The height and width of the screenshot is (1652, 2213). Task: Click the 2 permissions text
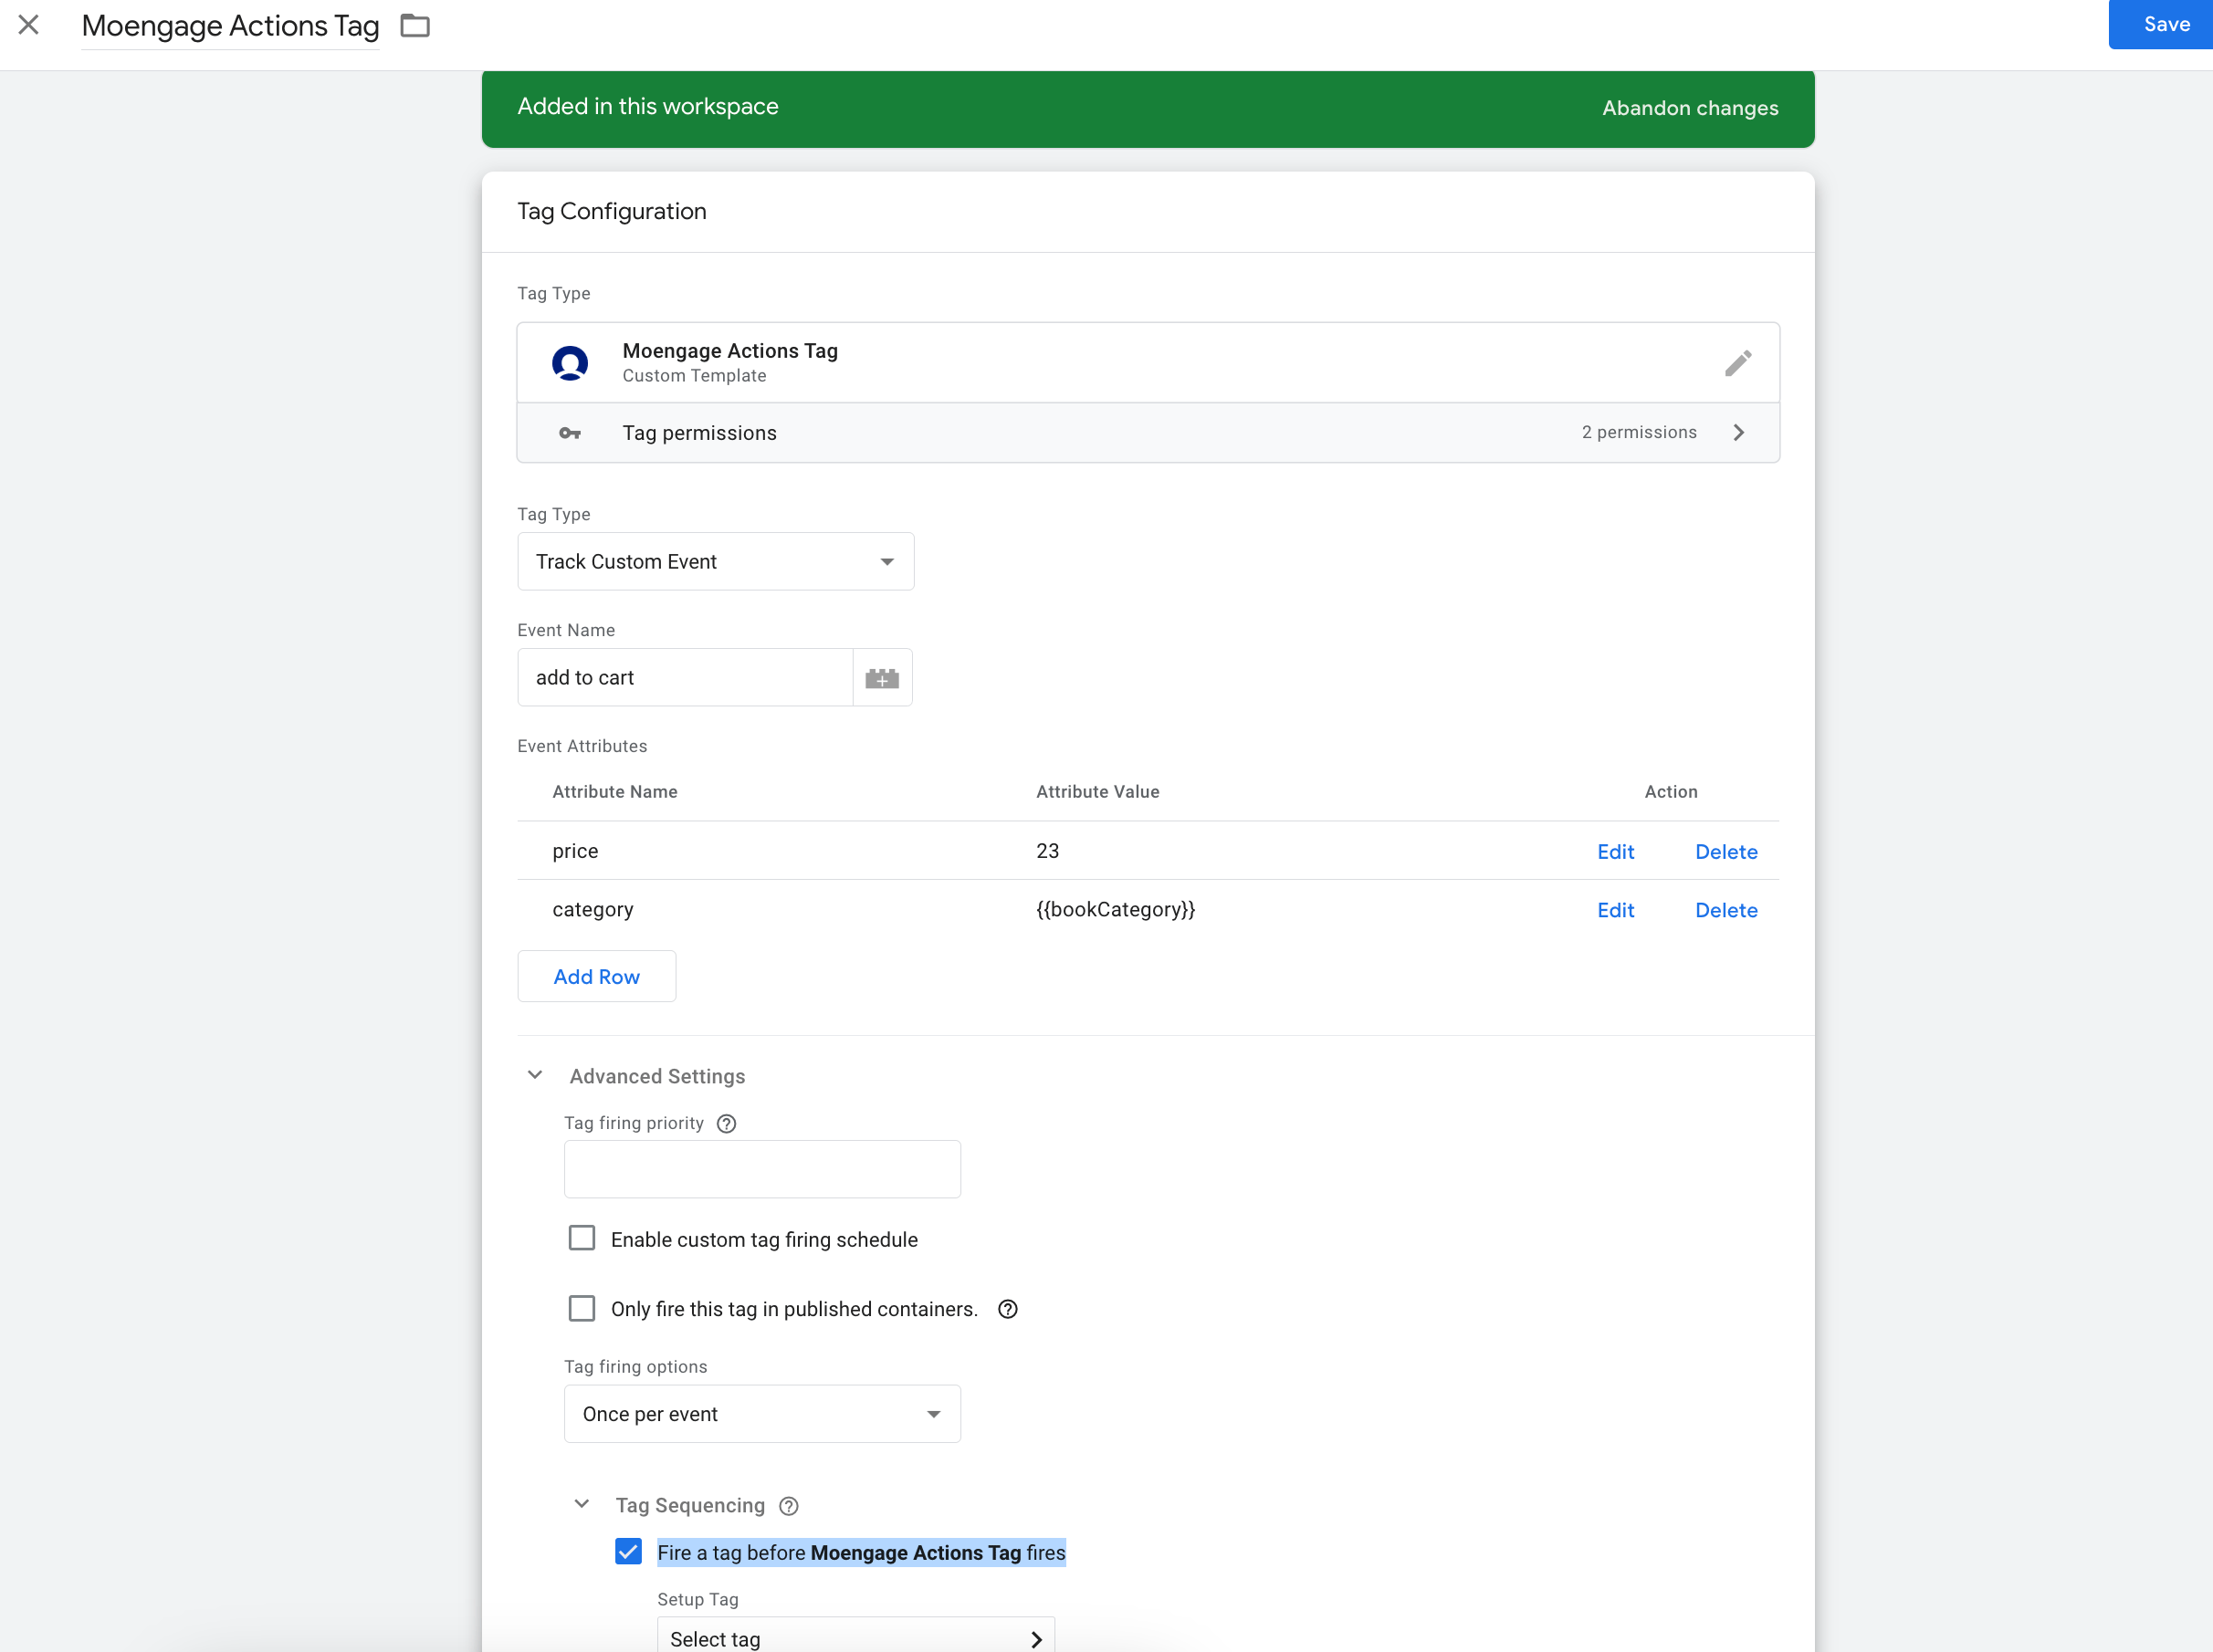[x=1639, y=432]
